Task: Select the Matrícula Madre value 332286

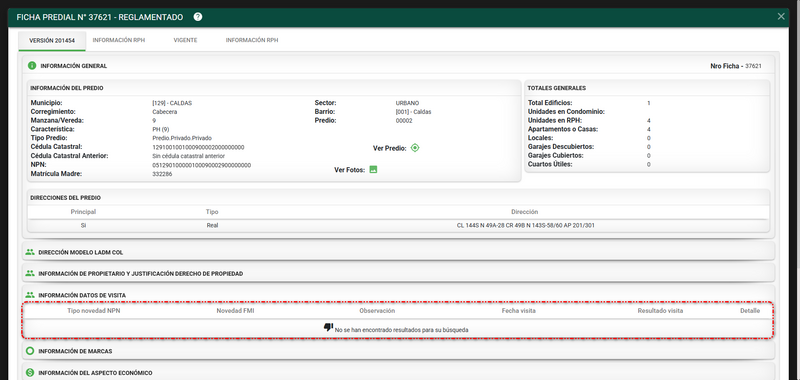Action: pyautogui.click(x=162, y=174)
